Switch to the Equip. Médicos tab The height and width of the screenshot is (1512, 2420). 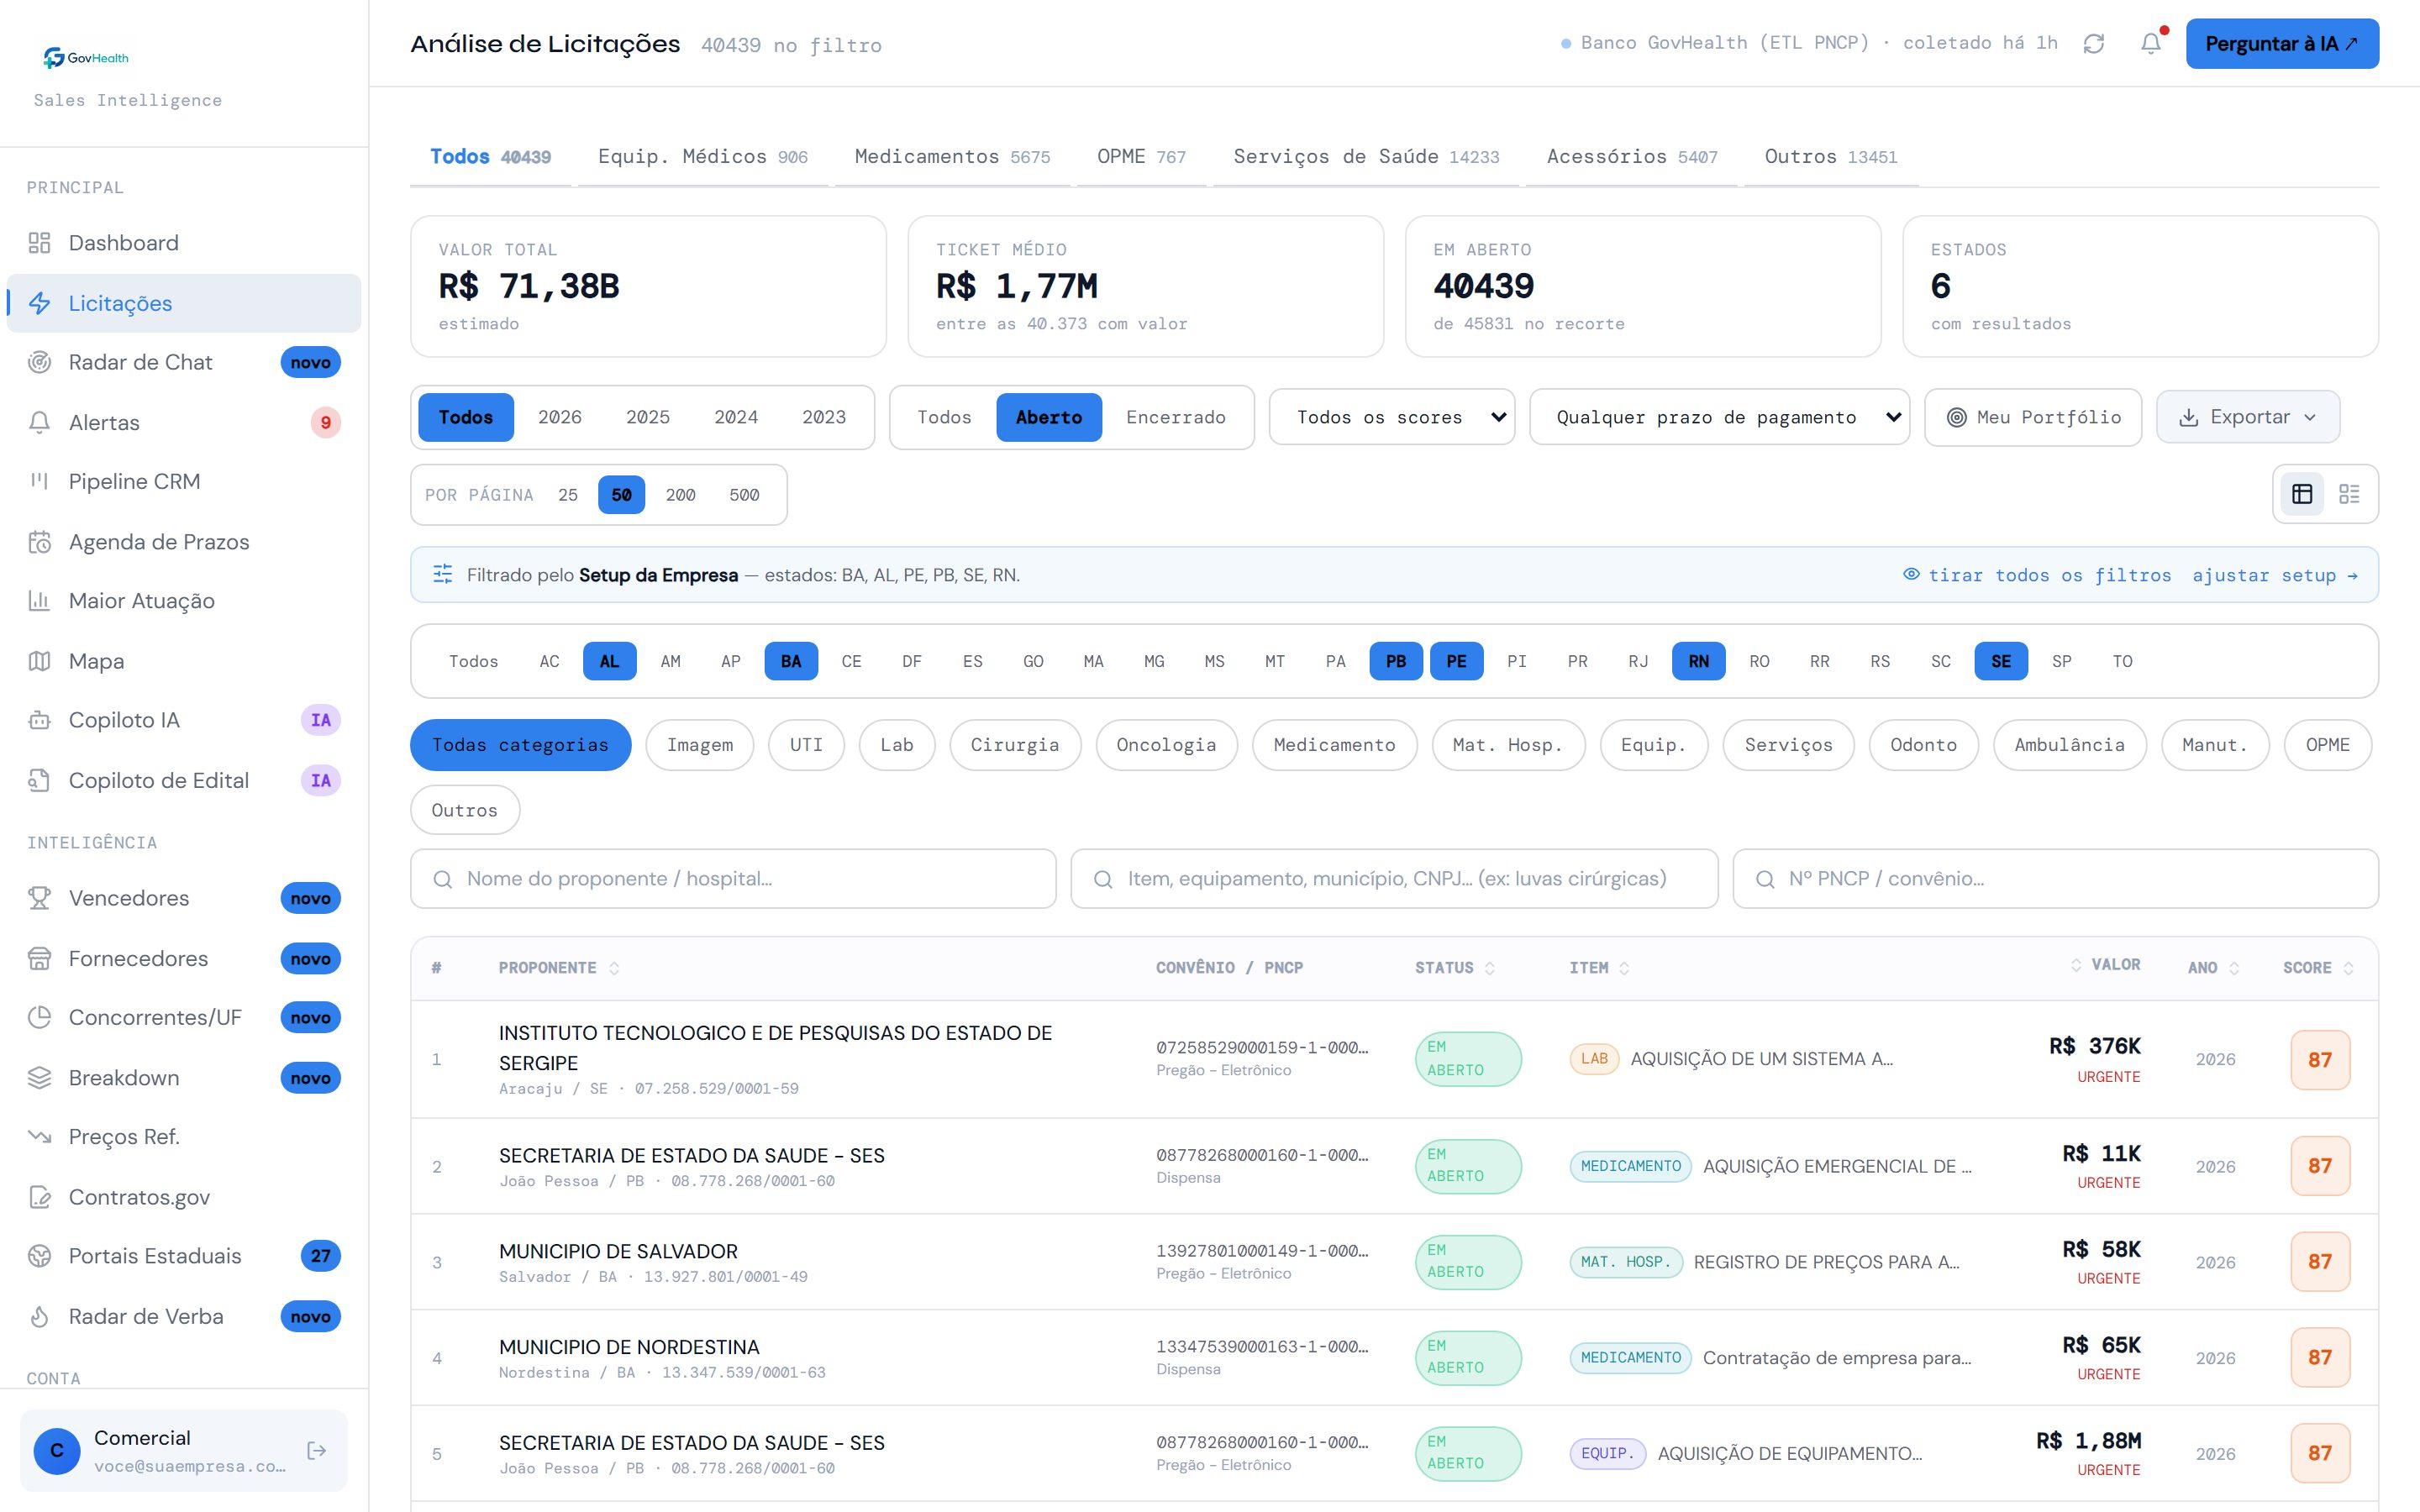(x=702, y=157)
